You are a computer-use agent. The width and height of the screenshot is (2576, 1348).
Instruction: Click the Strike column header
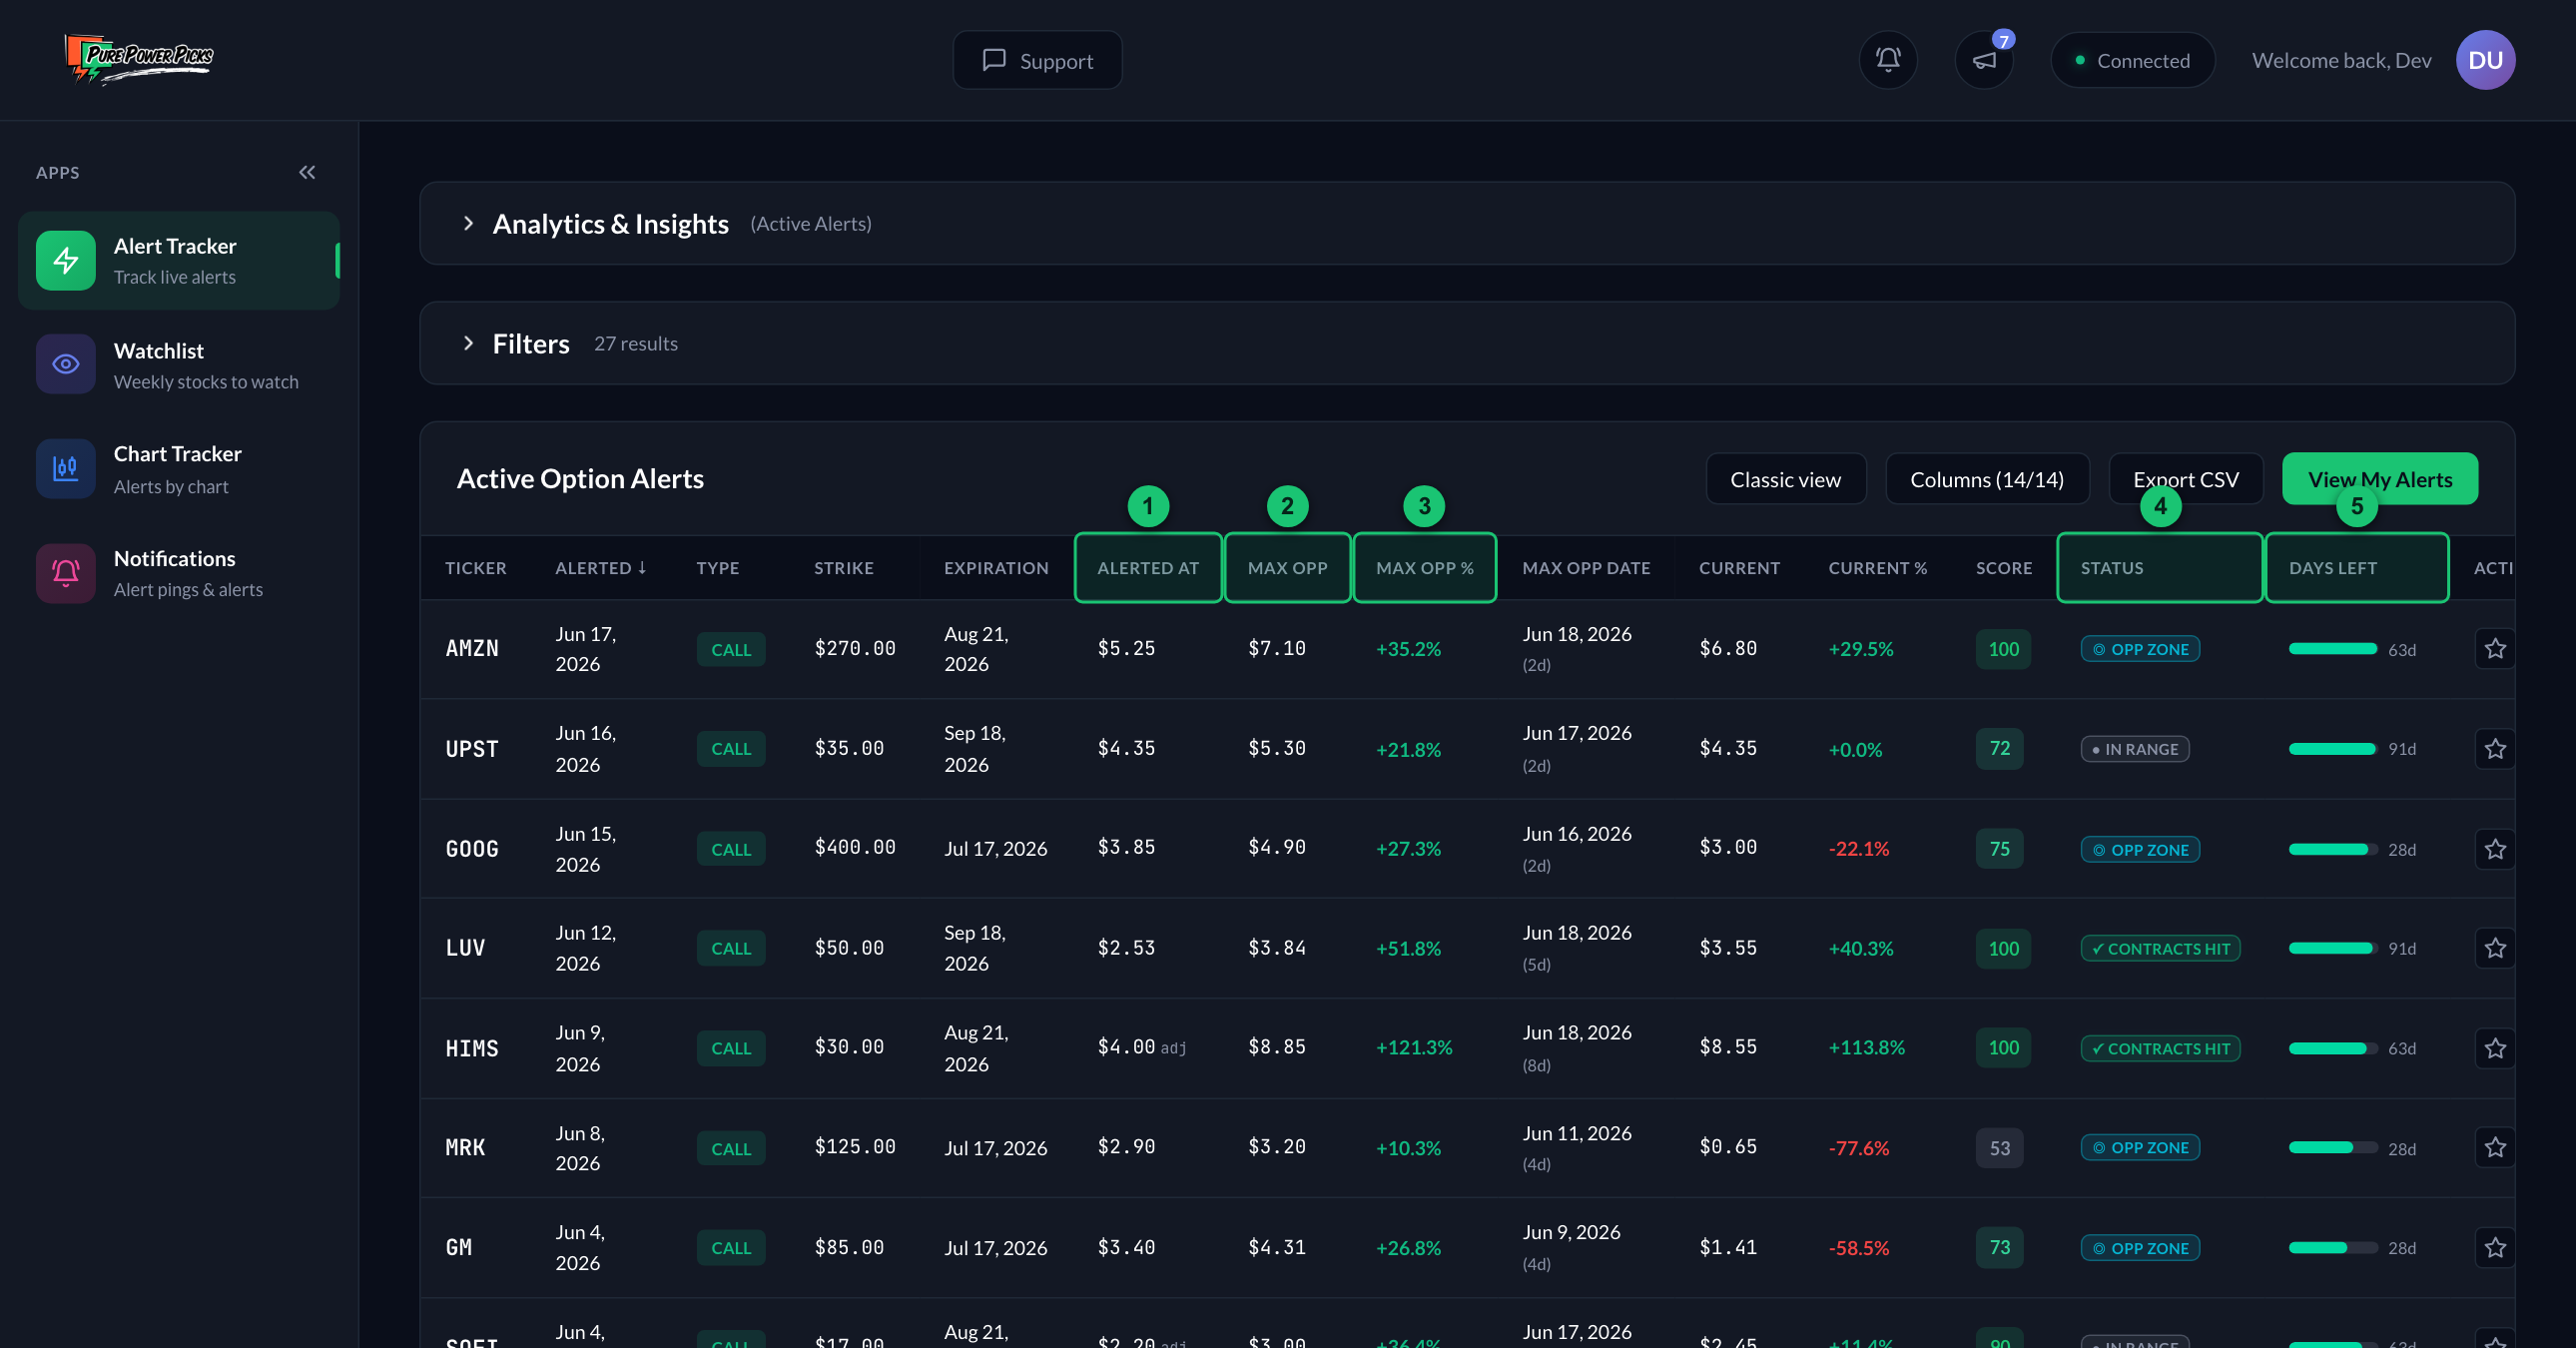pyautogui.click(x=844, y=567)
